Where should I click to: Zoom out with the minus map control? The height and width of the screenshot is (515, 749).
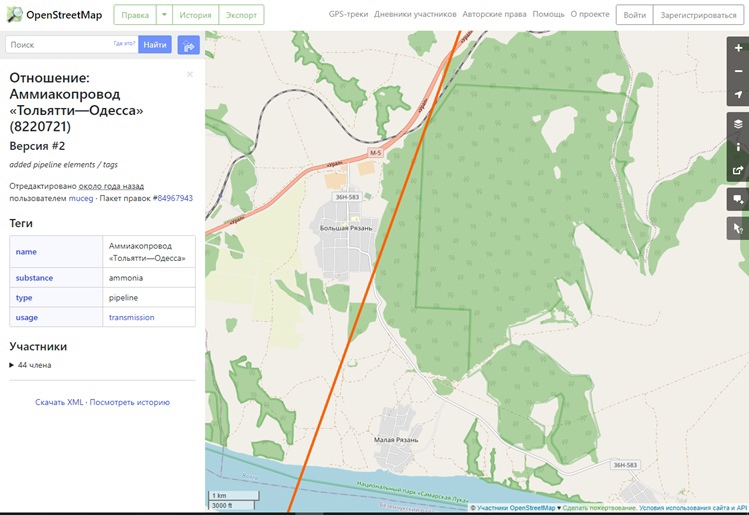(738, 71)
